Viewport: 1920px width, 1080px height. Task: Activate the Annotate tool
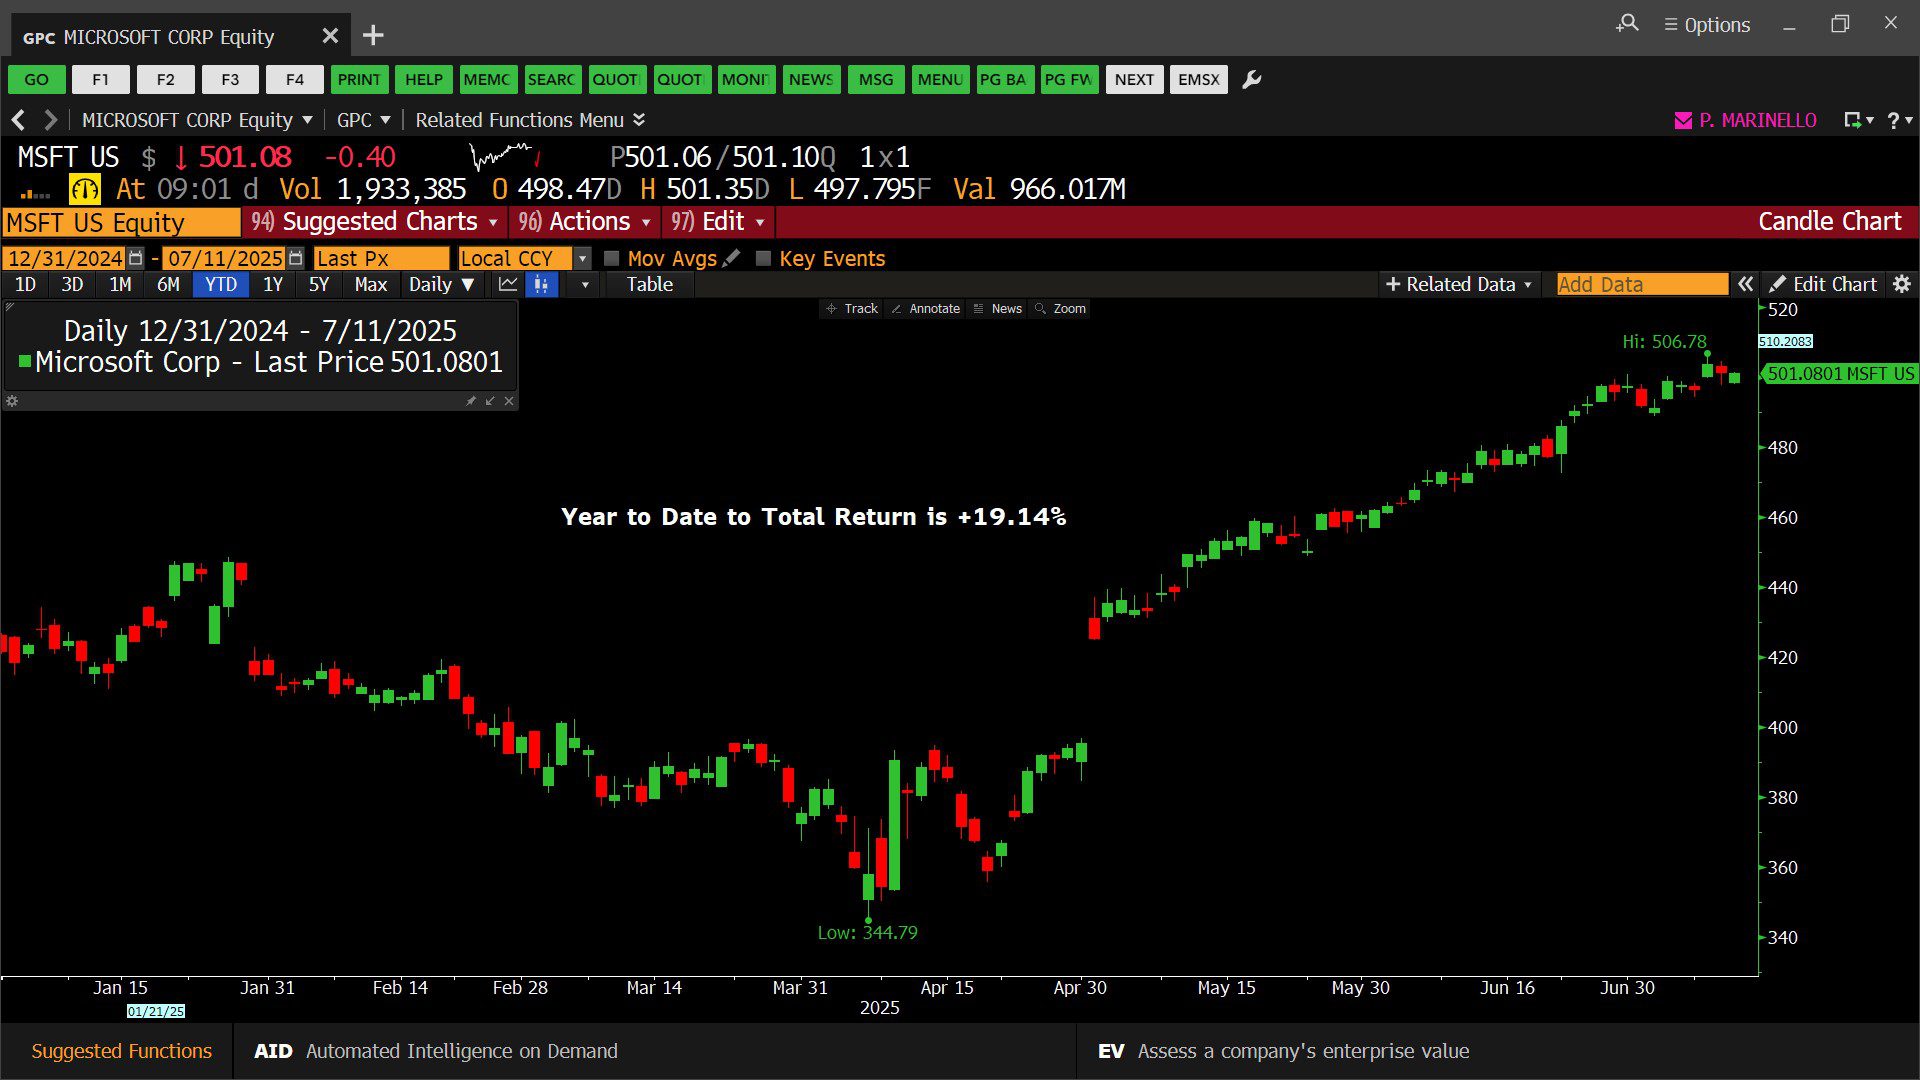pyautogui.click(x=925, y=308)
